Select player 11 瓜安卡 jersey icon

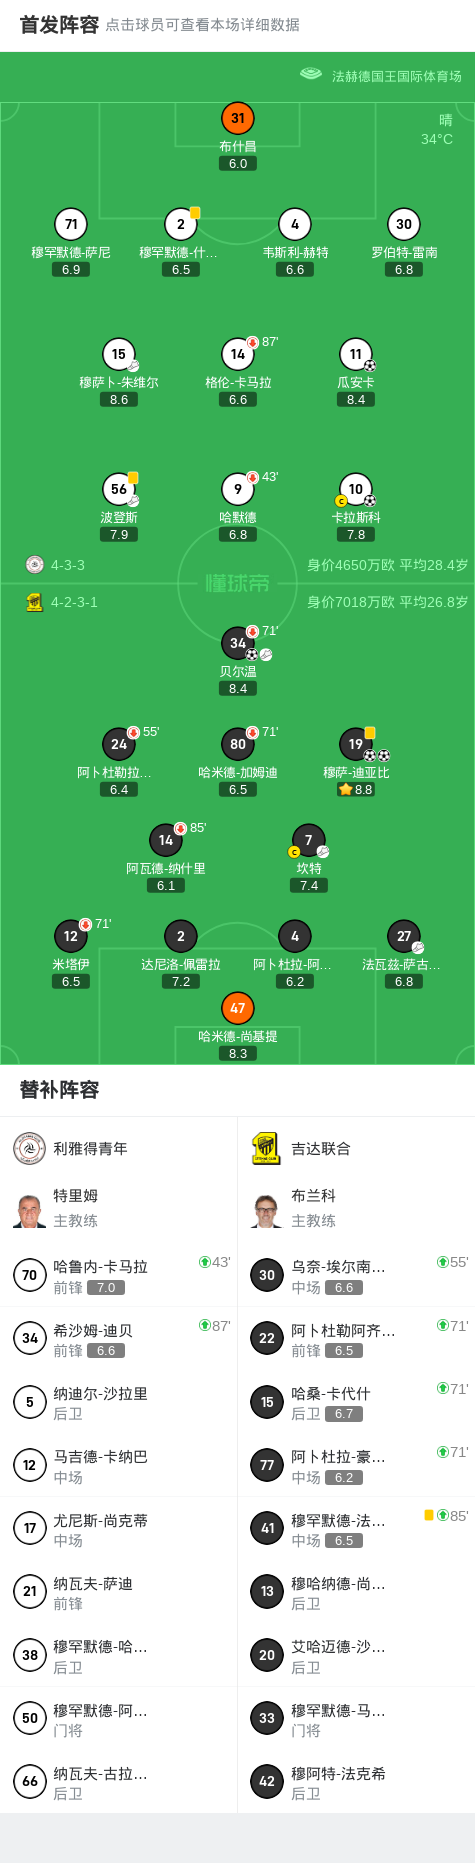click(x=356, y=354)
